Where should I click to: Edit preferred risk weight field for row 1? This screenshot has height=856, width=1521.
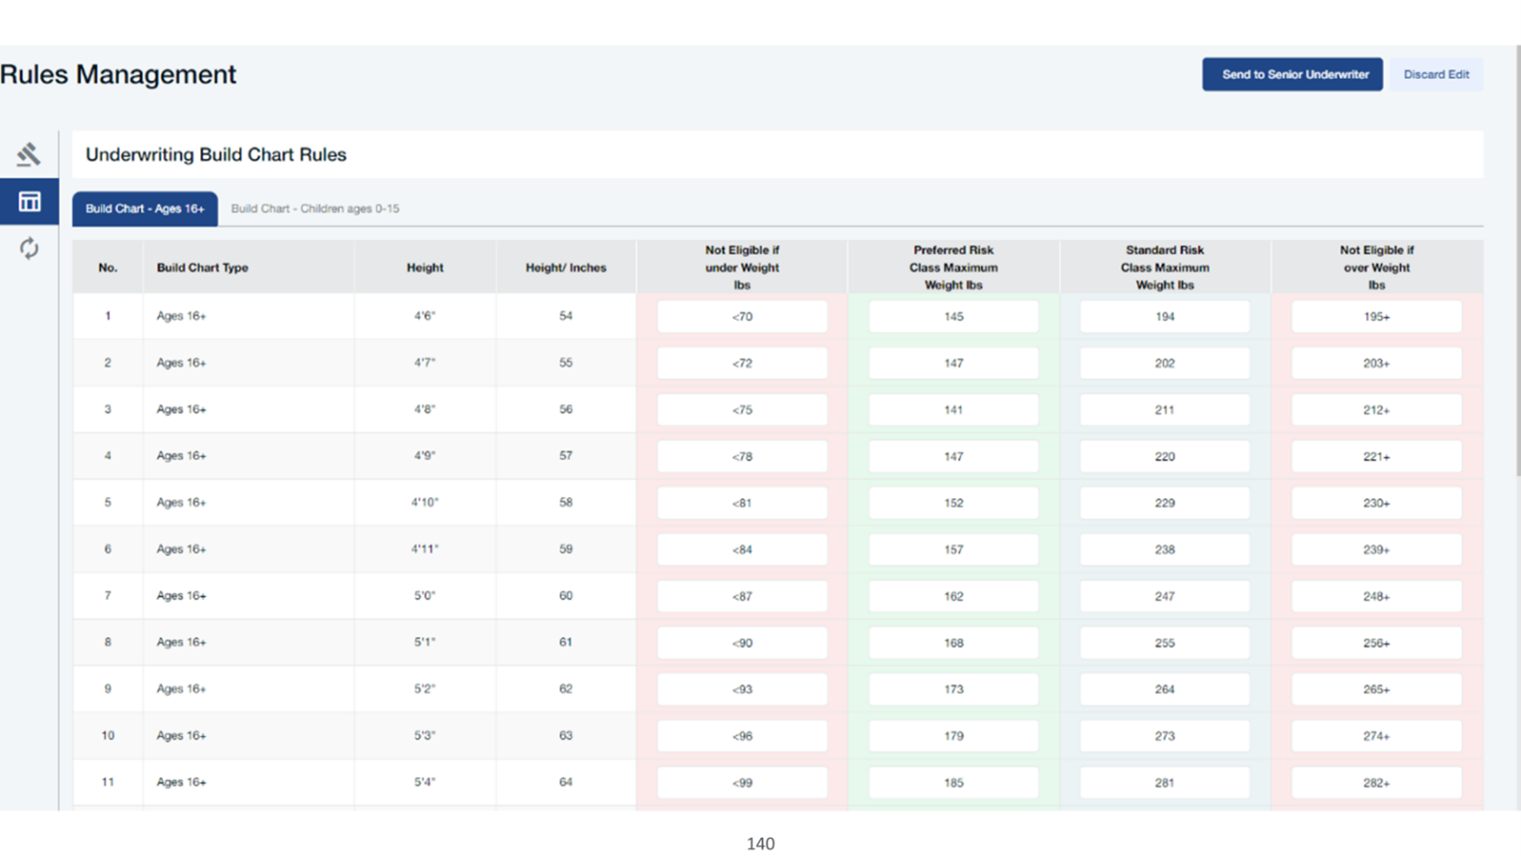click(953, 317)
